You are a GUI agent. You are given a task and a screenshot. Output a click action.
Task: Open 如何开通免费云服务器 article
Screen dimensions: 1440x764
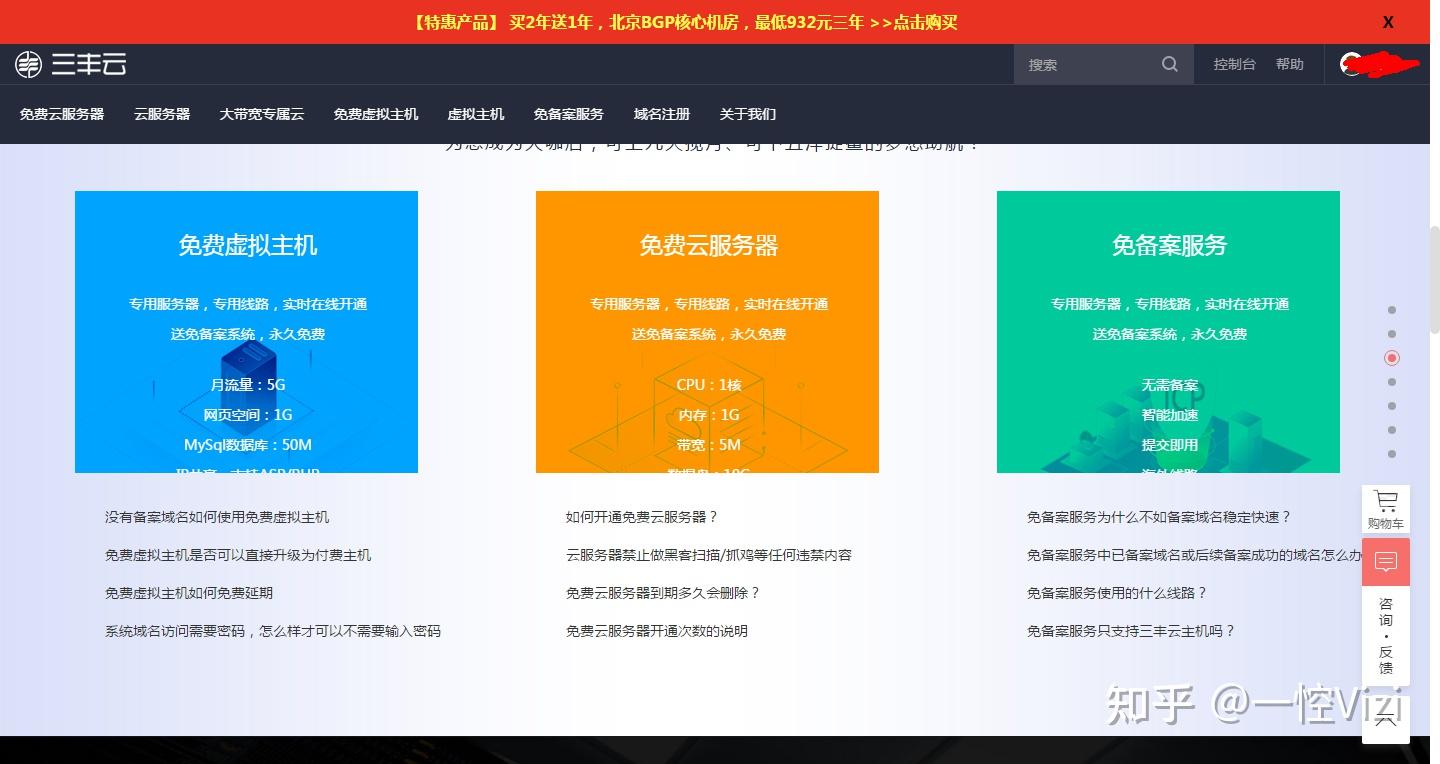[642, 517]
